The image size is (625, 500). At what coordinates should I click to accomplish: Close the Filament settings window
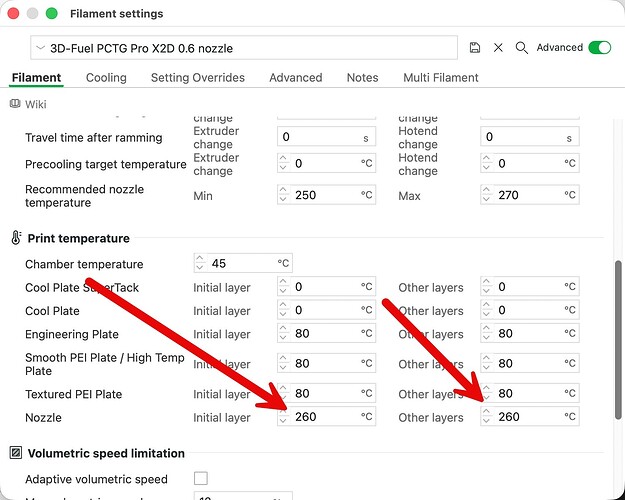pyautogui.click(x=13, y=14)
